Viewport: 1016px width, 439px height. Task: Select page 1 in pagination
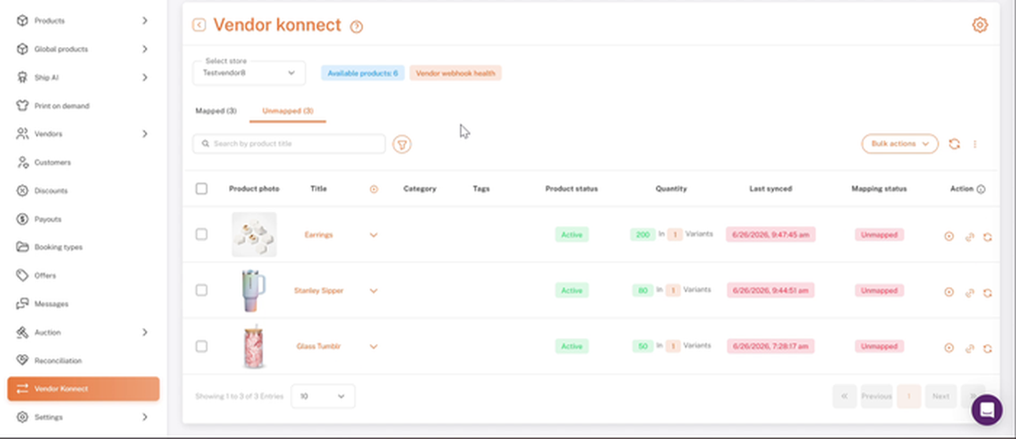(908, 396)
